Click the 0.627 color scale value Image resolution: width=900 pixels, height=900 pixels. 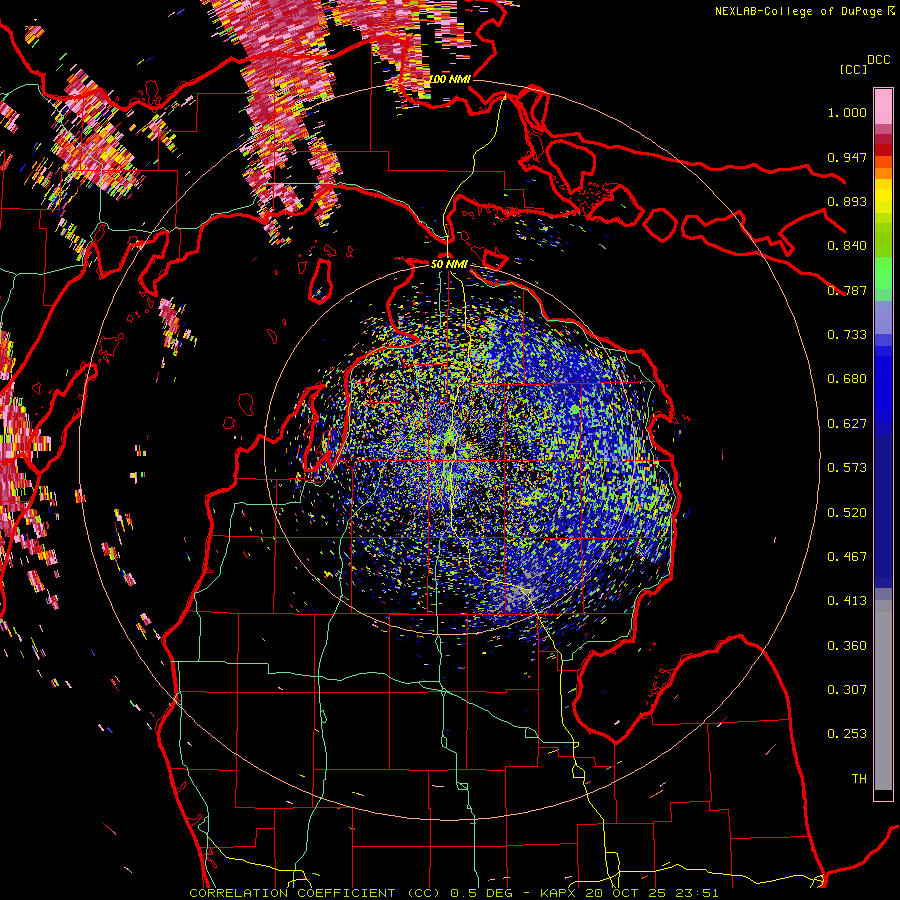click(847, 424)
